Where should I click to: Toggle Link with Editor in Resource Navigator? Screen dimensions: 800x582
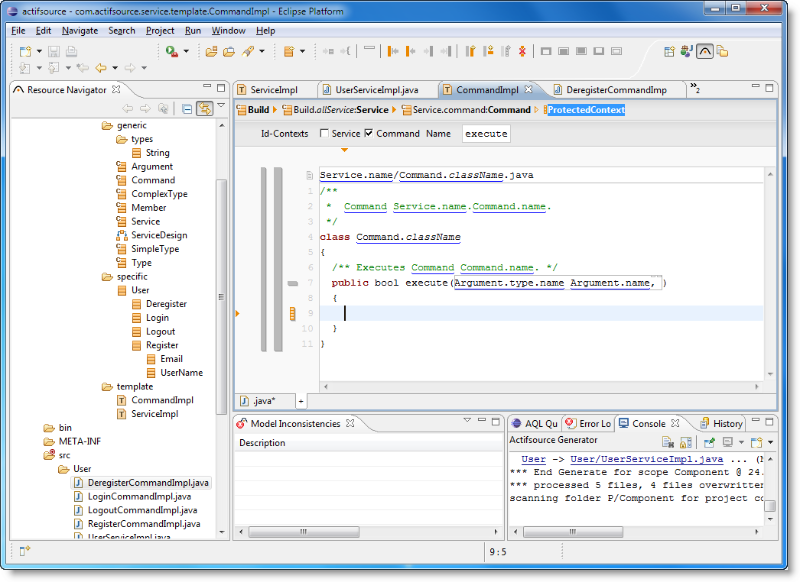pyautogui.click(x=204, y=109)
